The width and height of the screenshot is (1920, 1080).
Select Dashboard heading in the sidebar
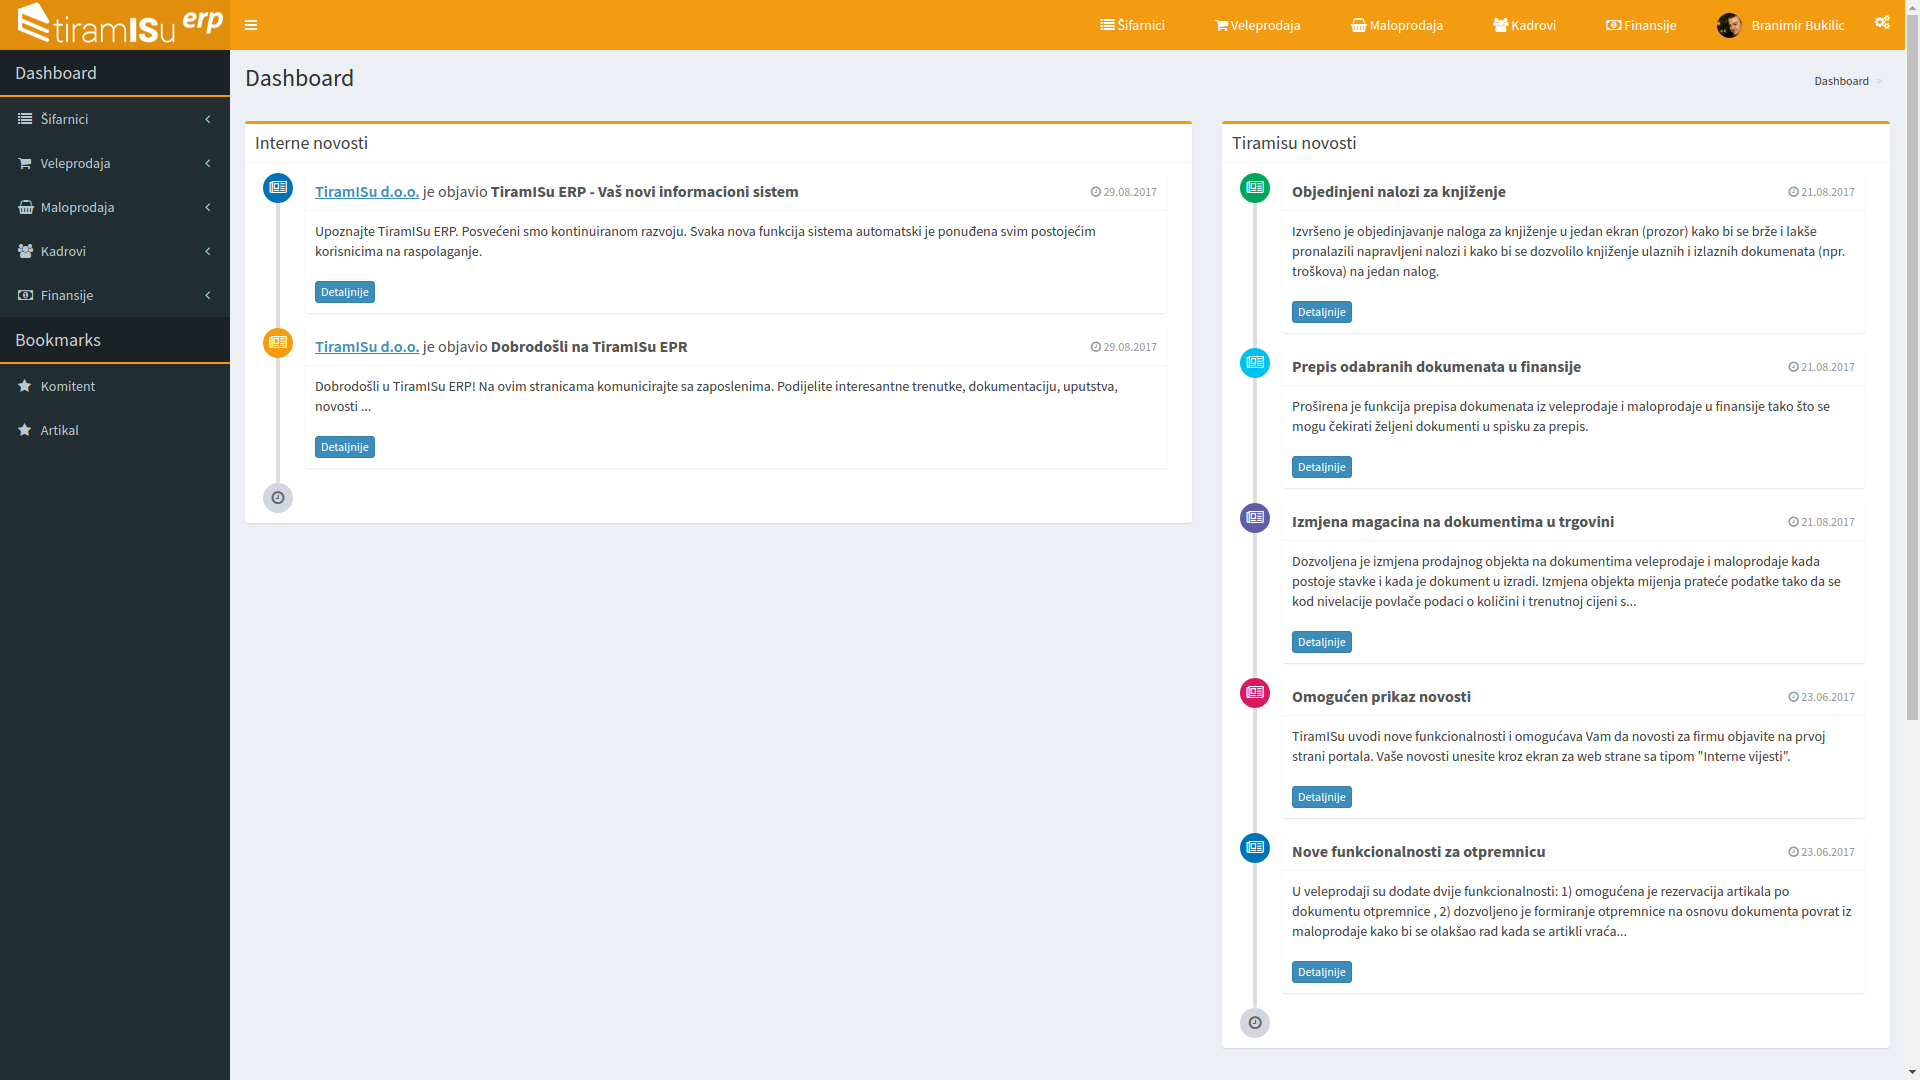(x=56, y=73)
